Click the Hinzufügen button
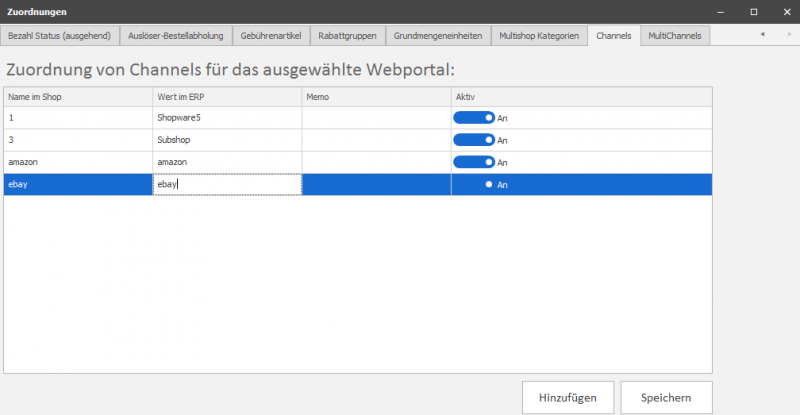This screenshot has width=800, height=415. [568, 397]
